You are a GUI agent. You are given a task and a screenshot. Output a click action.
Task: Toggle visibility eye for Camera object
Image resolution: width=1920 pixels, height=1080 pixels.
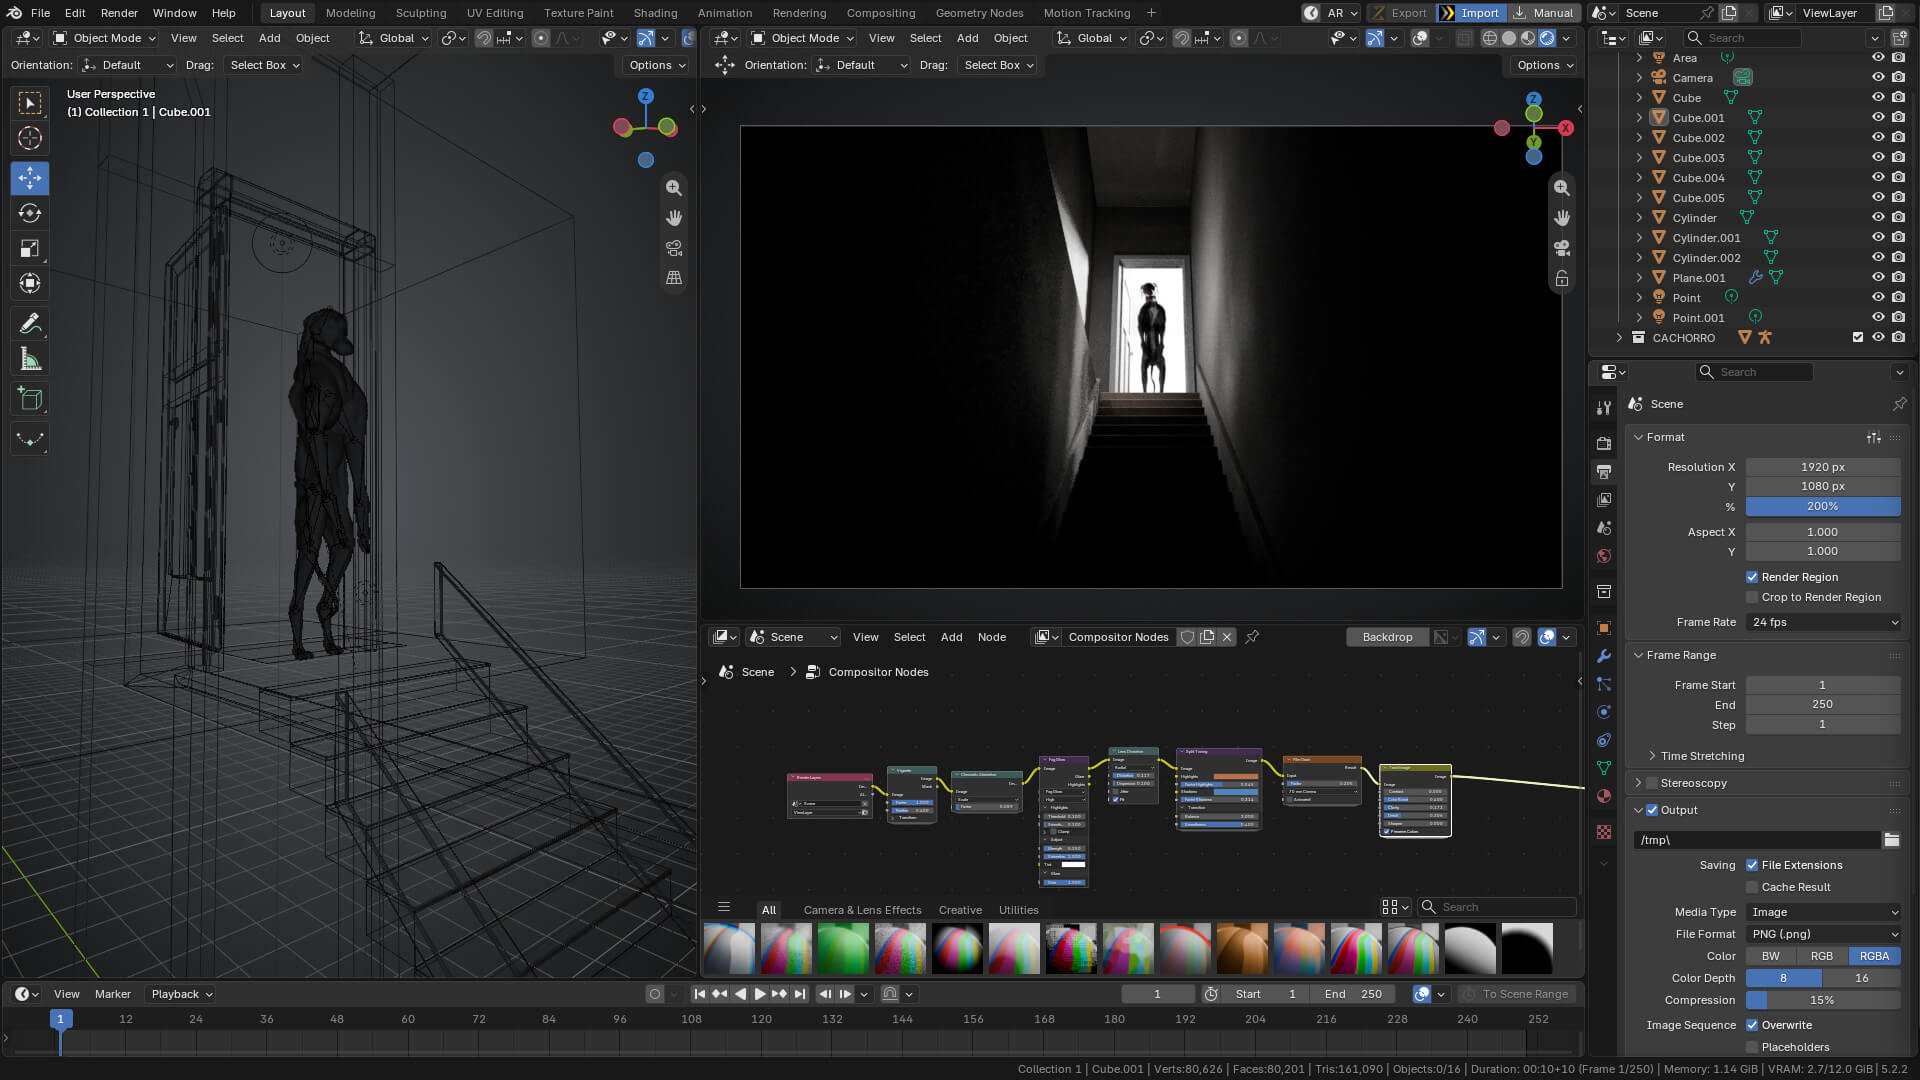point(1878,78)
